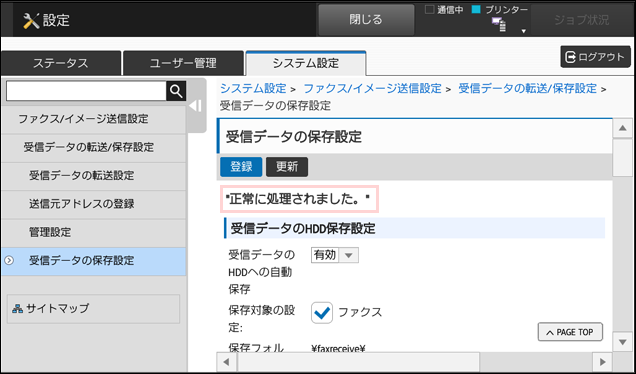Collapse the sidebar with arrow handle
The image size is (636, 374).
[196, 106]
